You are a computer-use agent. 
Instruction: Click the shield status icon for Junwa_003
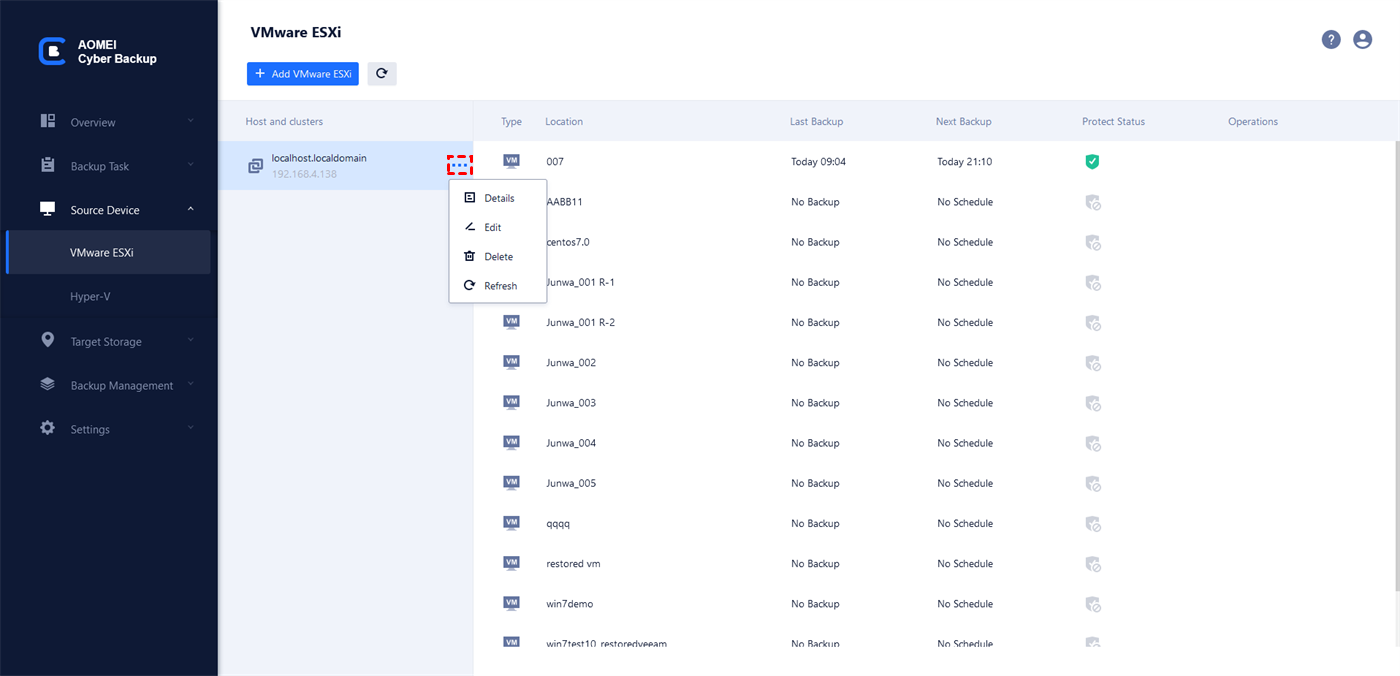point(1093,403)
